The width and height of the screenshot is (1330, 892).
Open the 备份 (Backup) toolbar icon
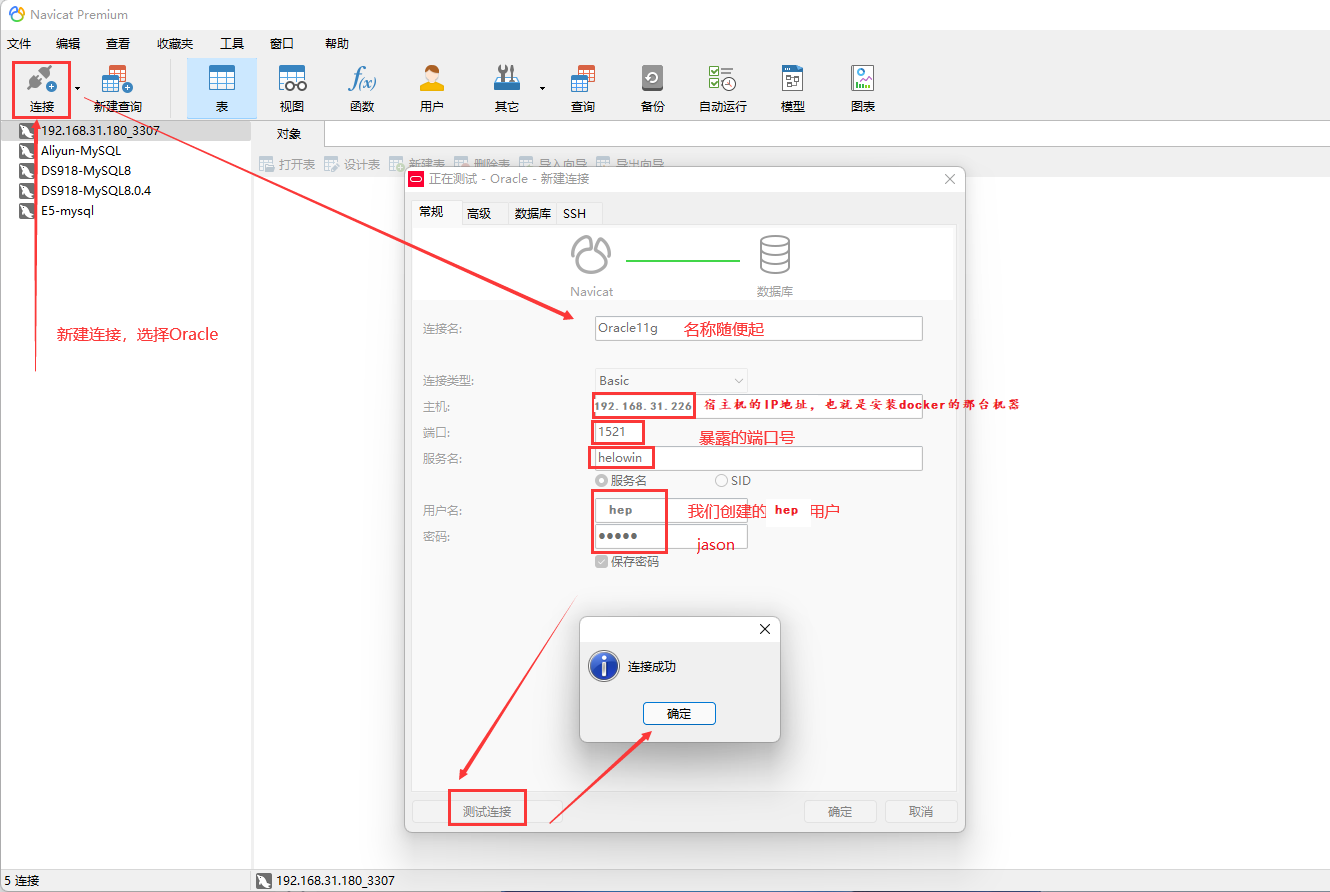pos(652,88)
